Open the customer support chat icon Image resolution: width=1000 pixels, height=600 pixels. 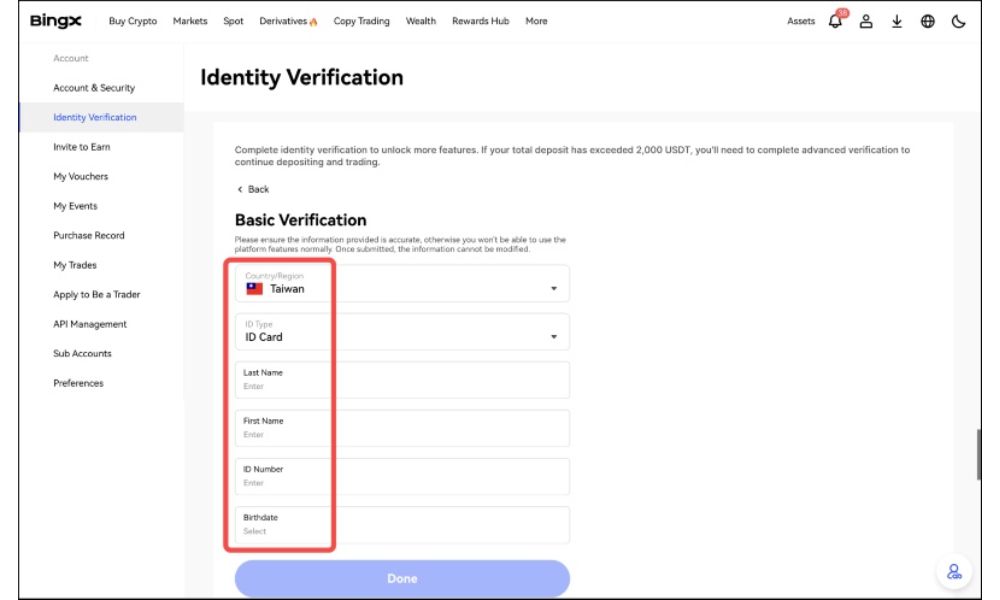point(953,571)
